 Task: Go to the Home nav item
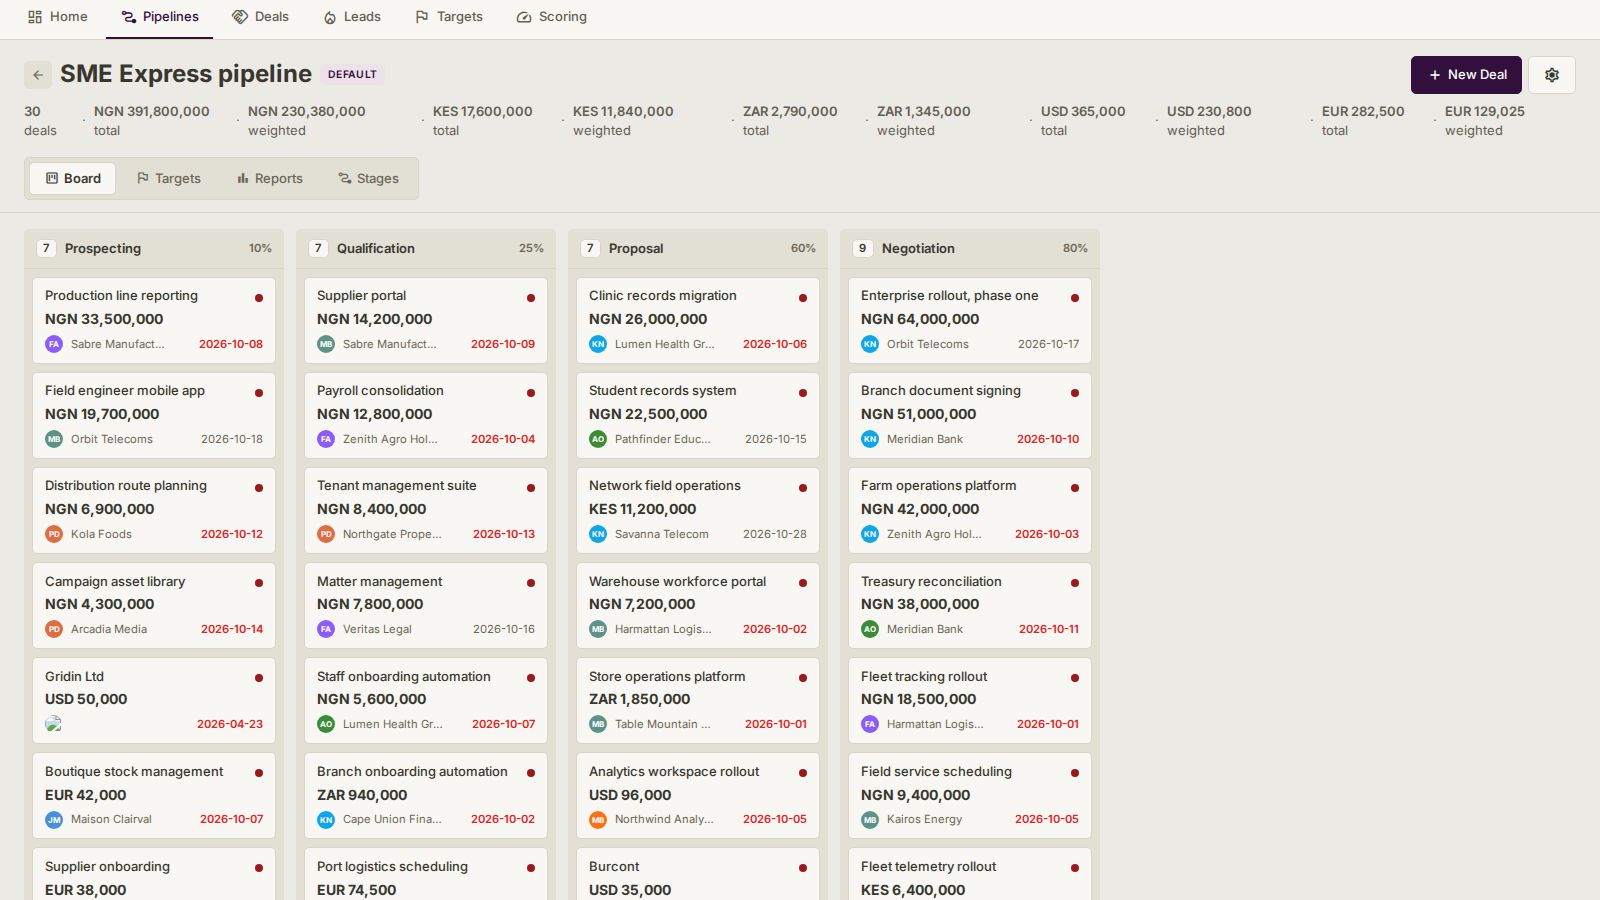(x=58, y=17)
